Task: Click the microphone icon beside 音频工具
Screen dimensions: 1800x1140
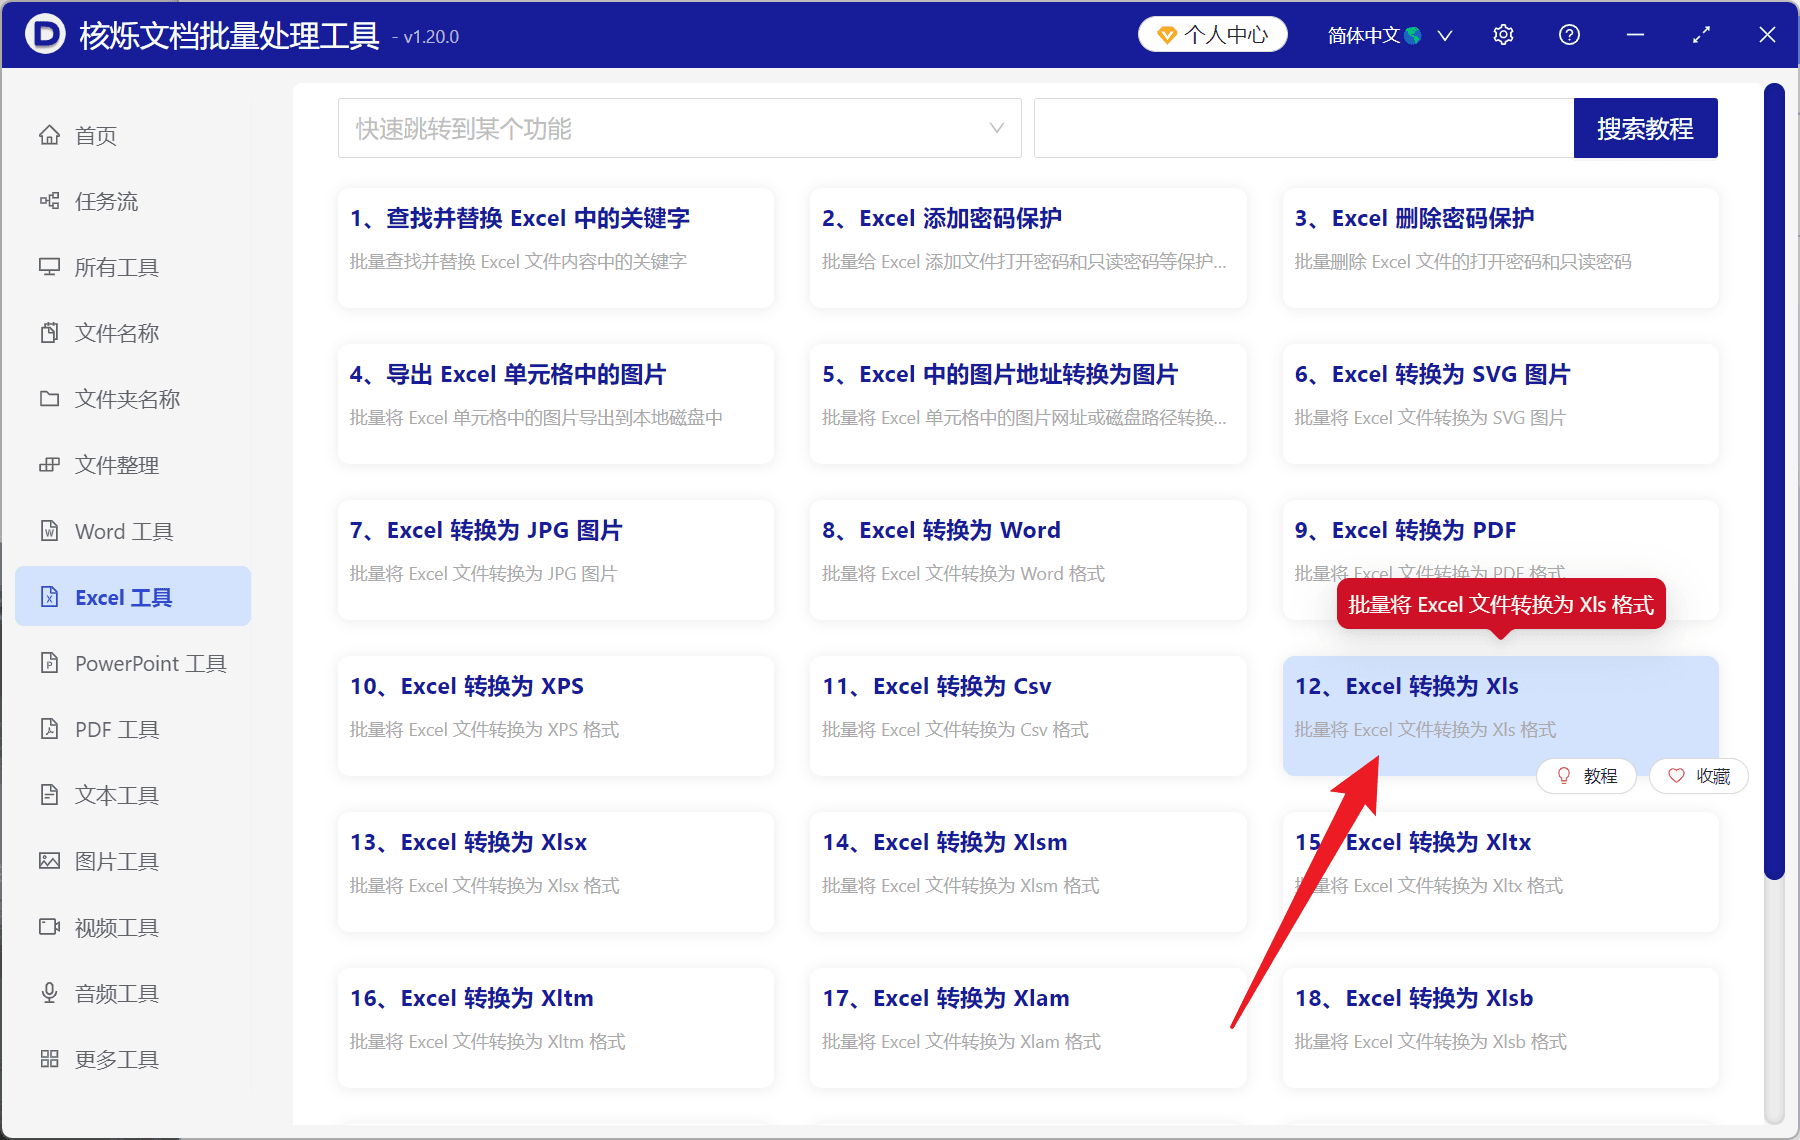Action: click(49, 993)
